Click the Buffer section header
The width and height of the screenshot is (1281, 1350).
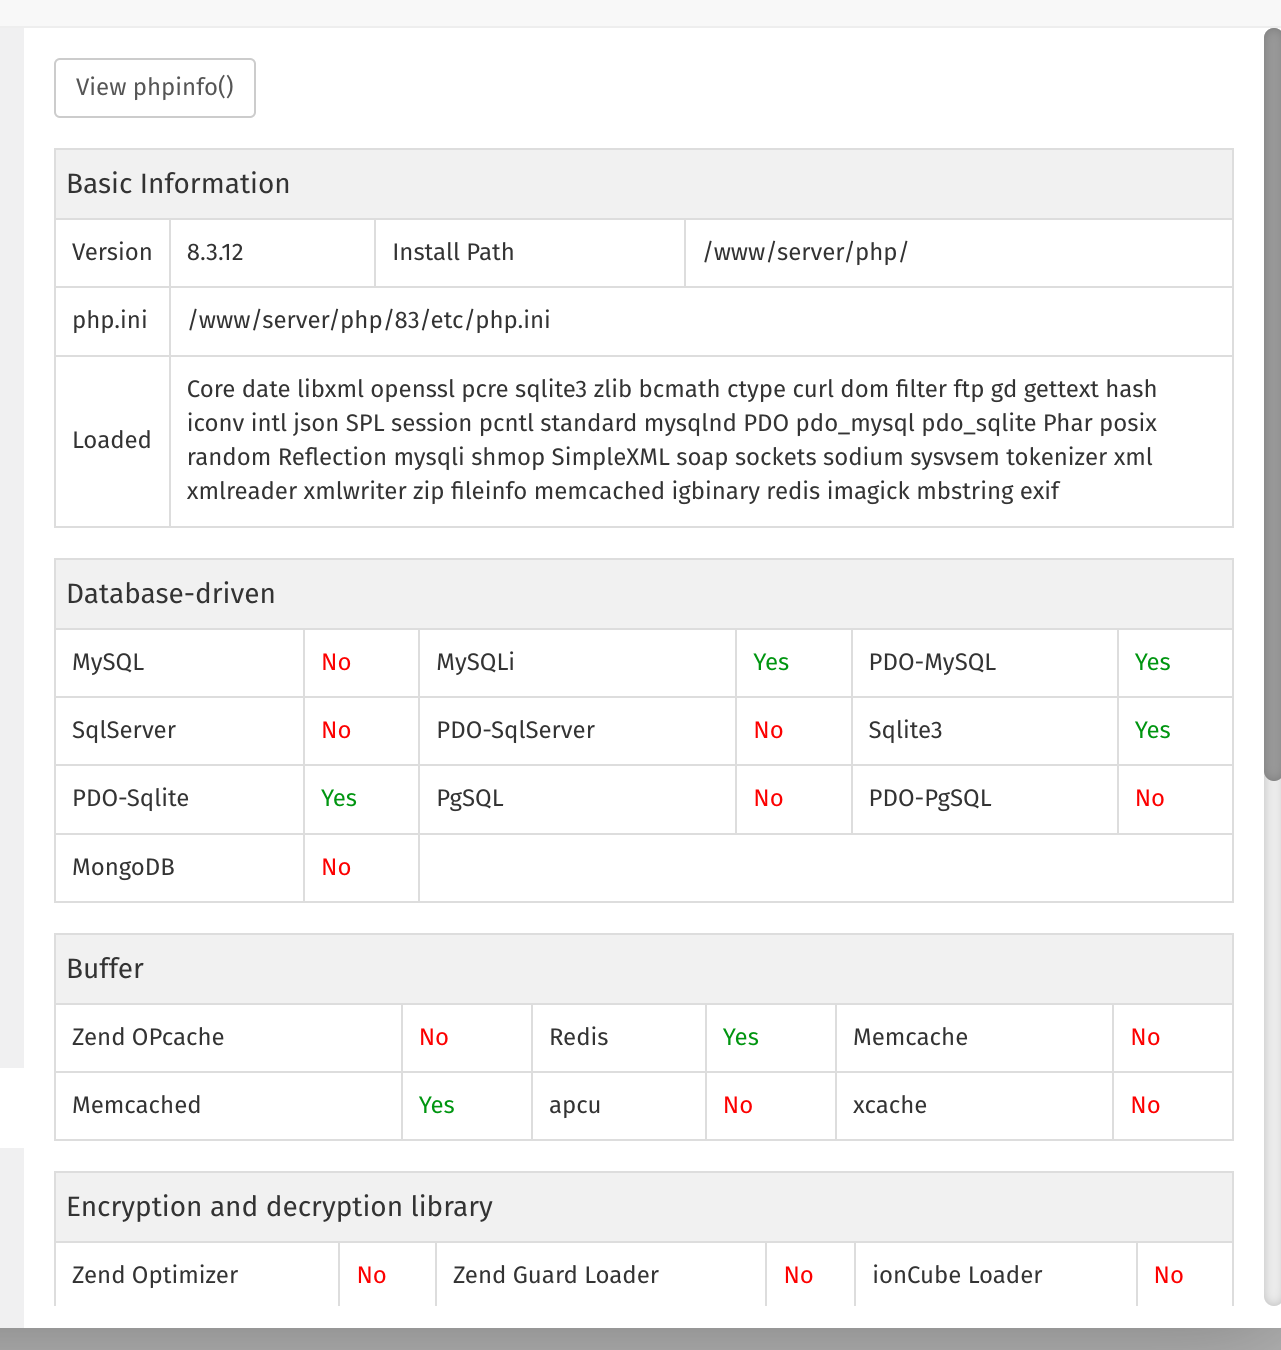(105, 969)
